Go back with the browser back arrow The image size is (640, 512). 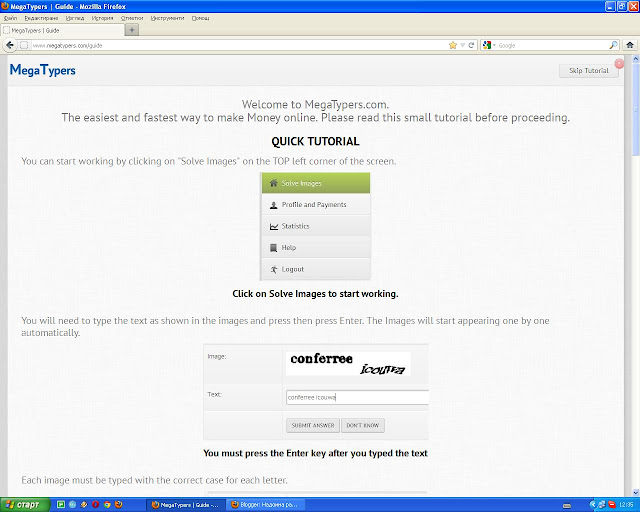[10, 45]
